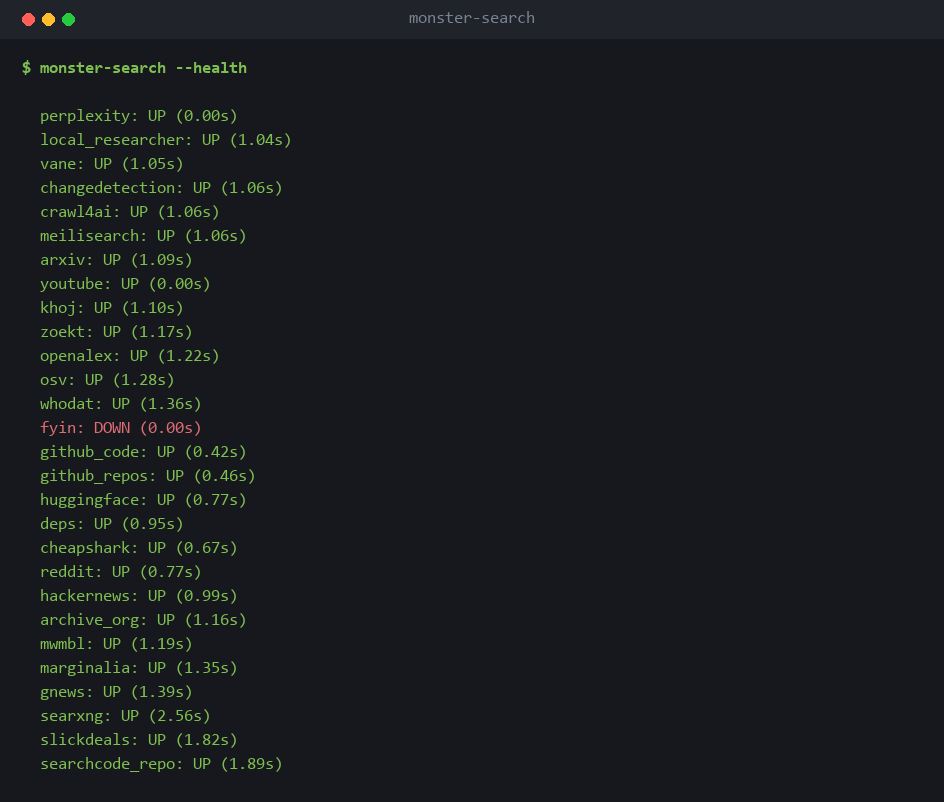This screenshot has width=944, height=802.
Task: Click the zoekt: UP (1.17s) line
Action: click(116, 332)
